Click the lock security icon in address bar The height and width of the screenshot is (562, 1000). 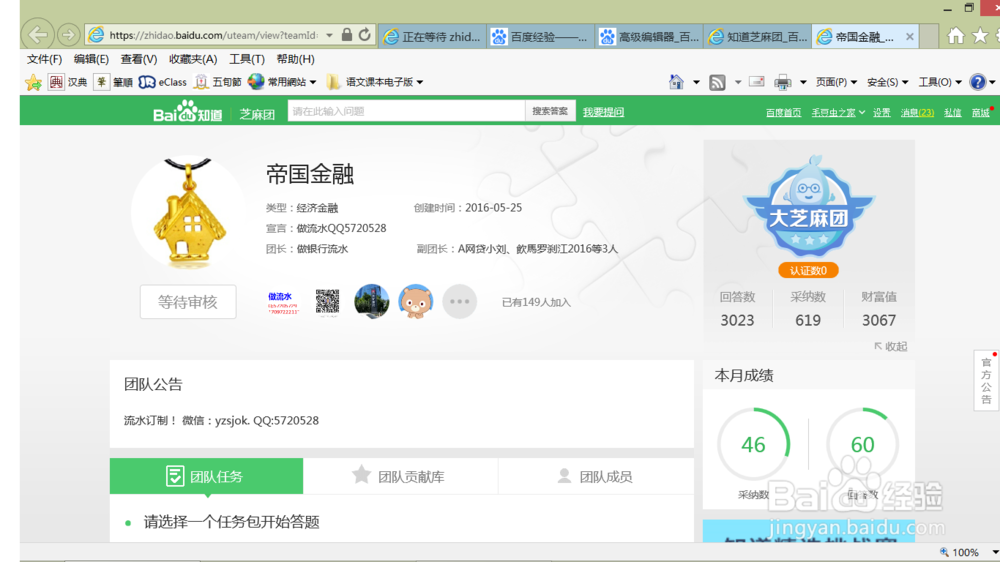[346, 34]
